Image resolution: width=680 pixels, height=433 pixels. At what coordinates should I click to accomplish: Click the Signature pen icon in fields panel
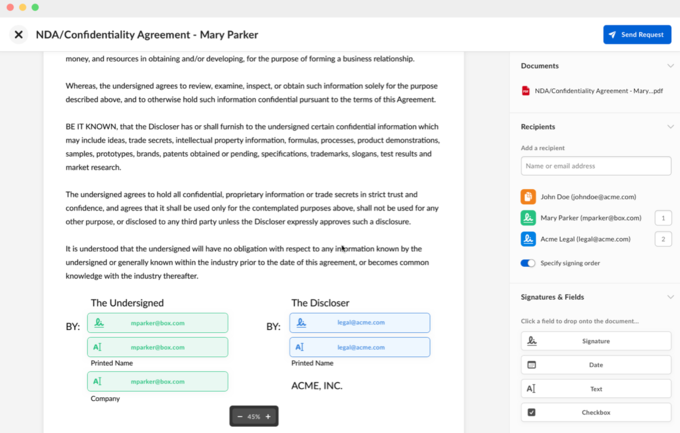click(x=532, y=341)
